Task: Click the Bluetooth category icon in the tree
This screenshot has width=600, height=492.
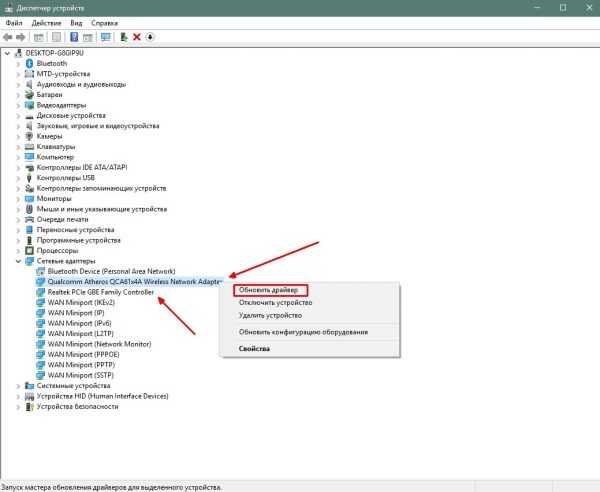Action: click(x=29, y=64)
